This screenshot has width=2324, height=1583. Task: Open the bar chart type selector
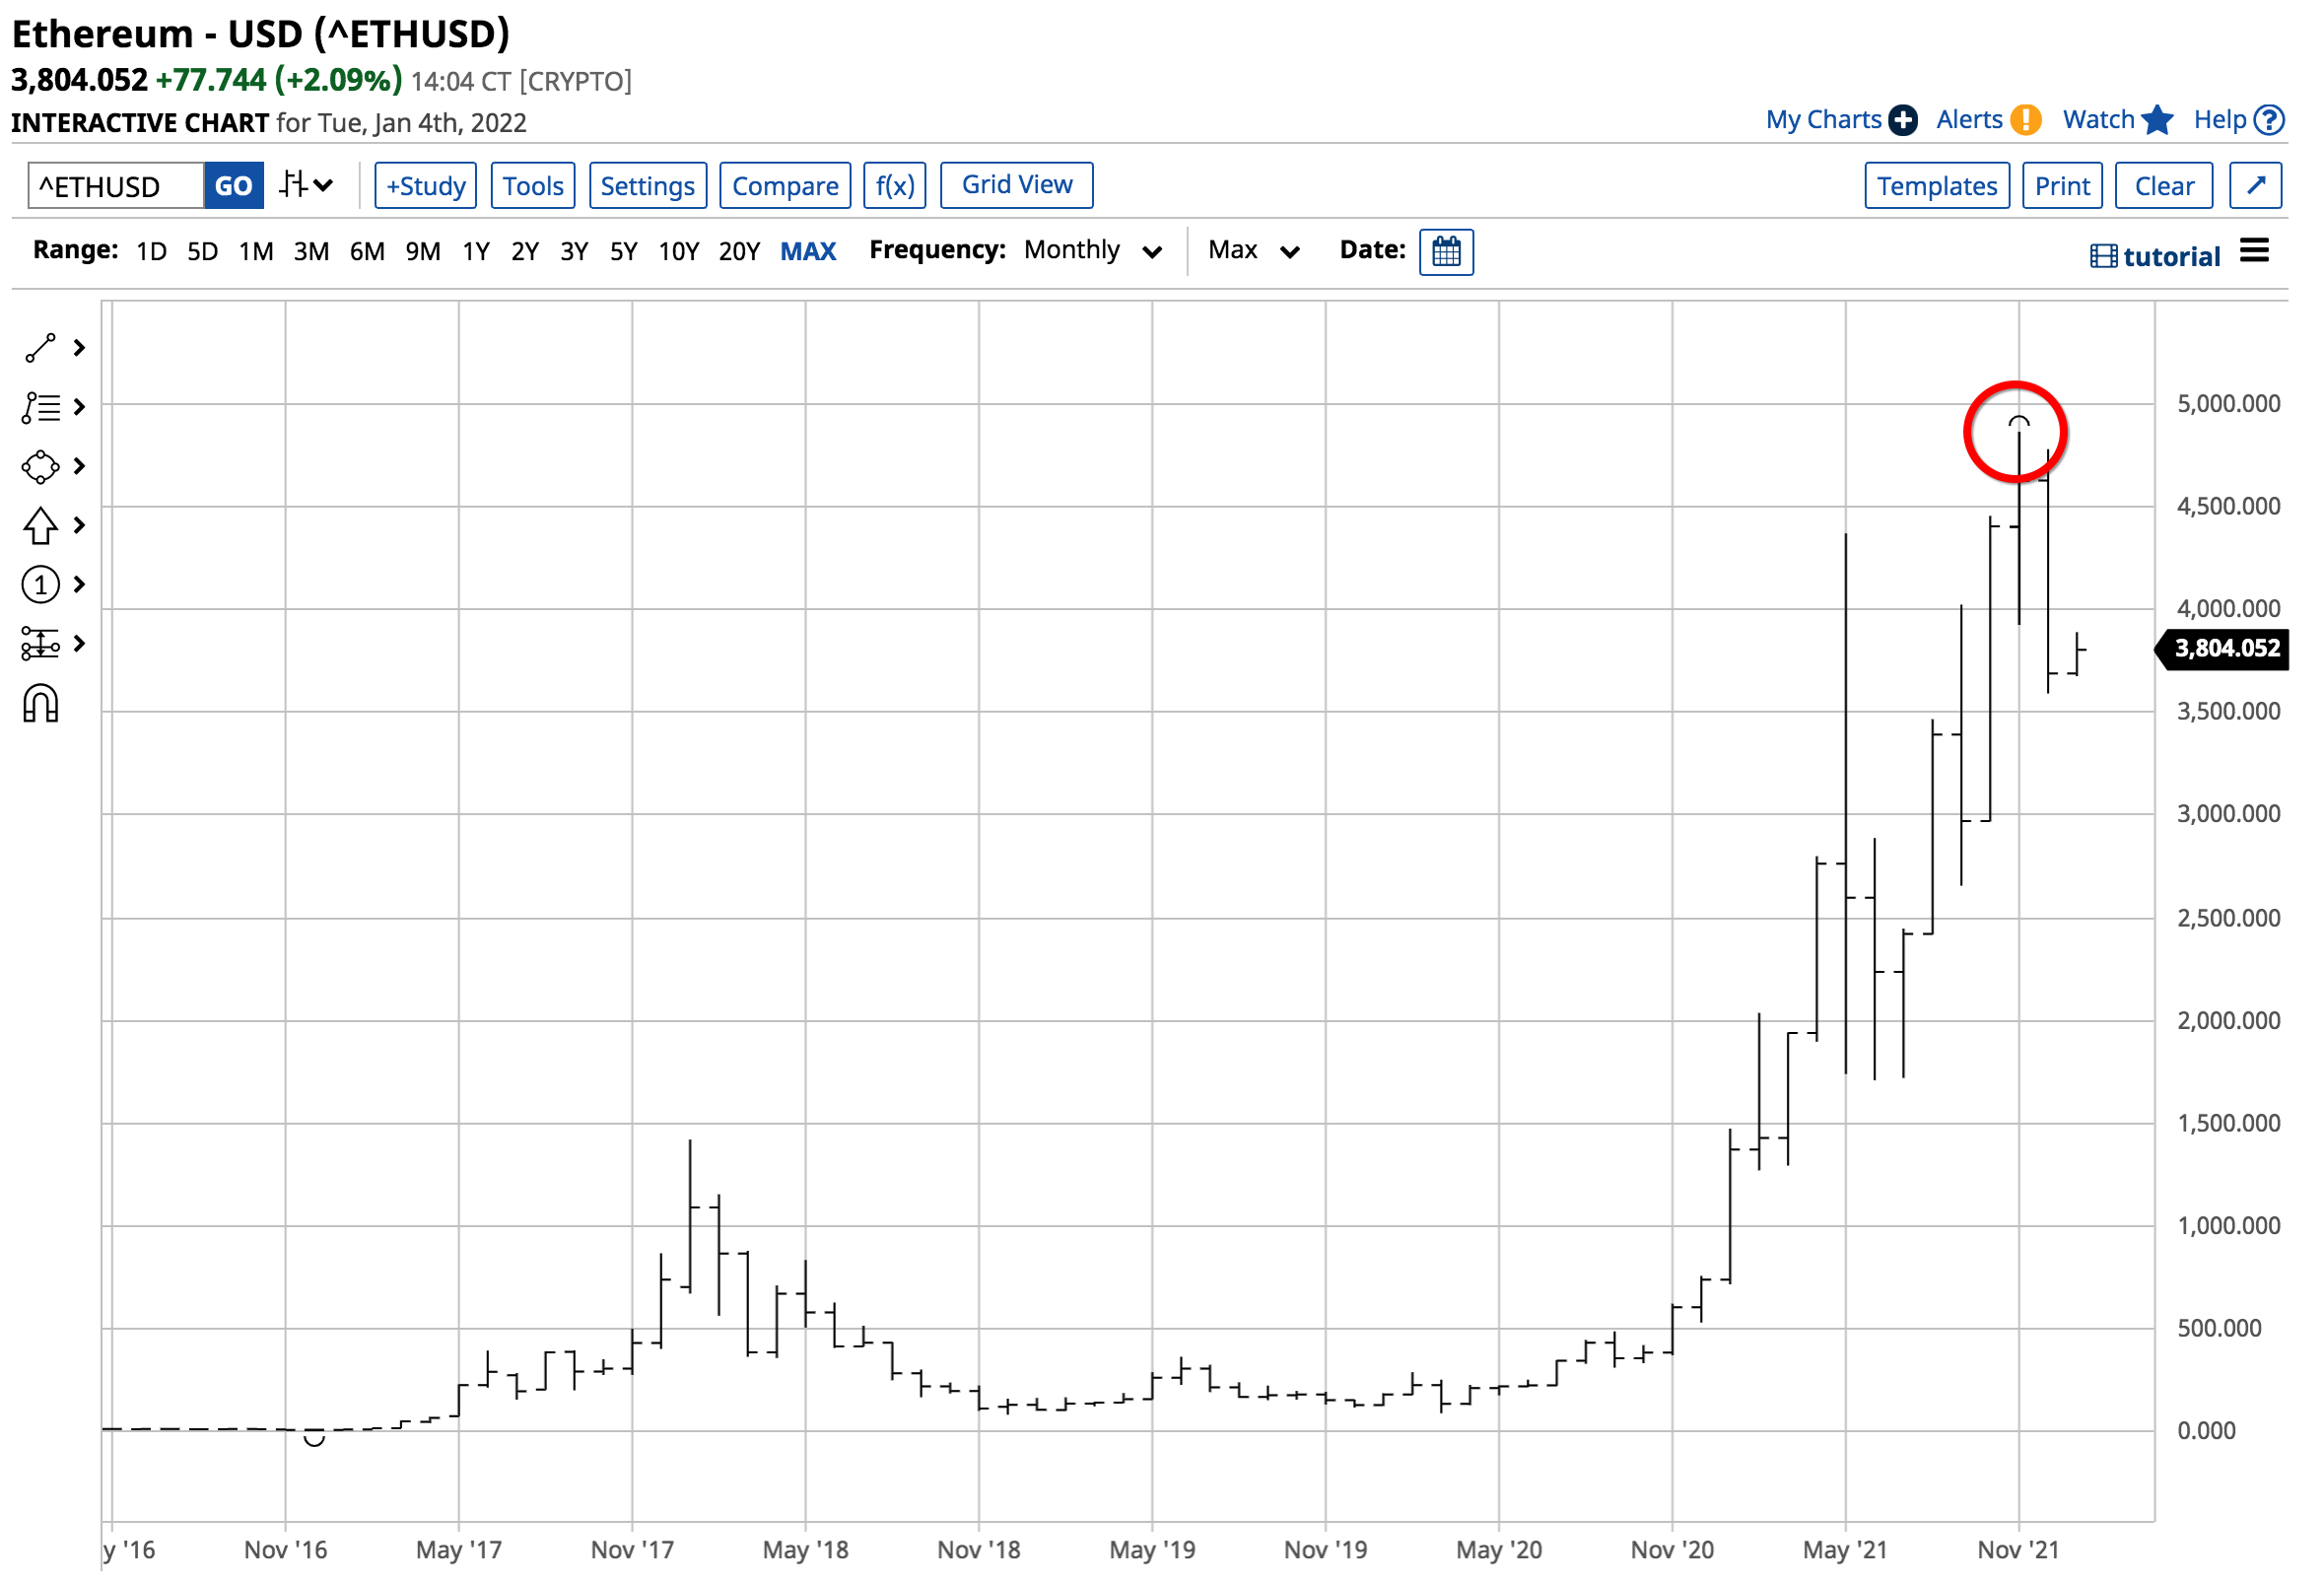(306, 186)
